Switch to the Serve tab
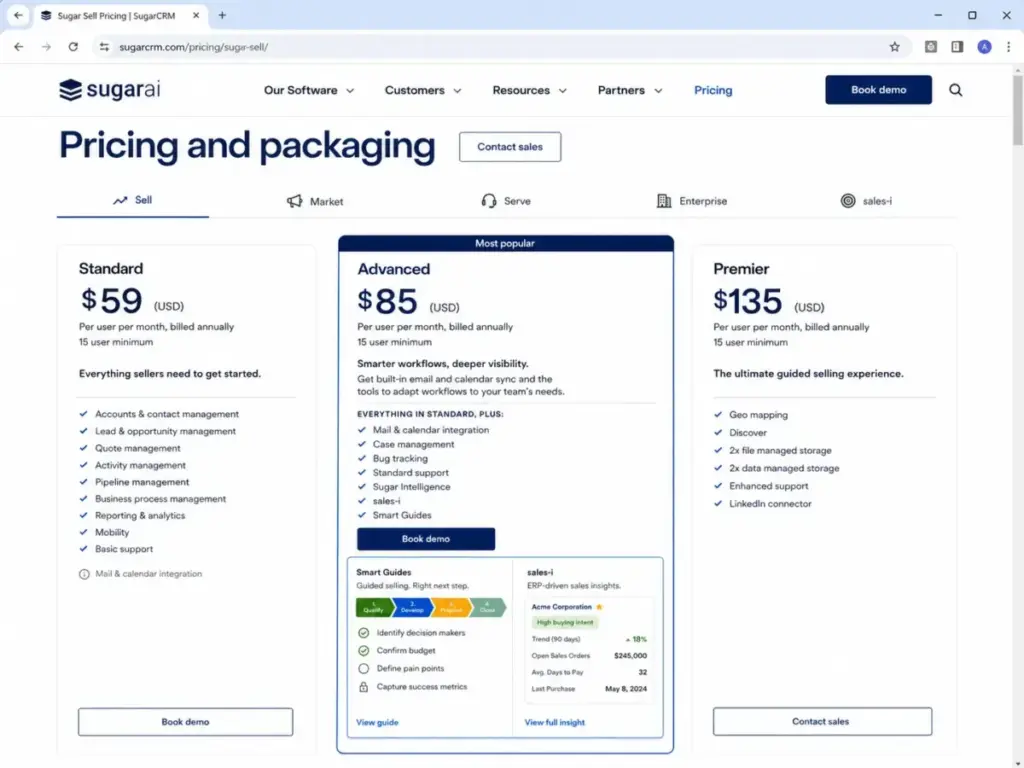1024x768 pixels. pos(506,201)
